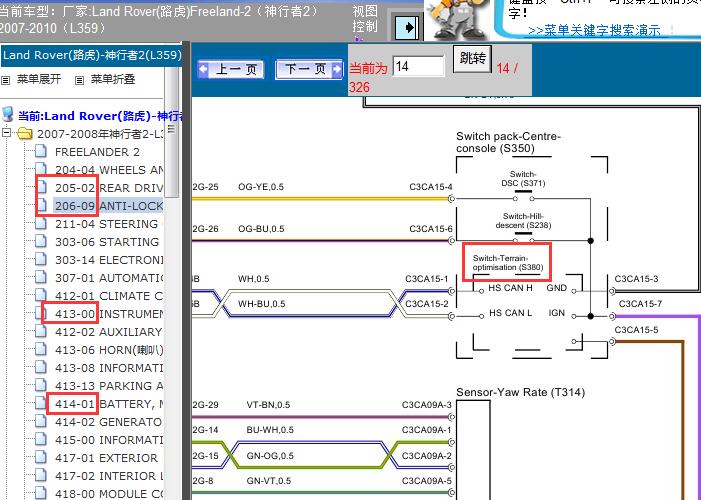Click the C3CA15-7 connector label
701x500 pixels.
pos(640,304)
